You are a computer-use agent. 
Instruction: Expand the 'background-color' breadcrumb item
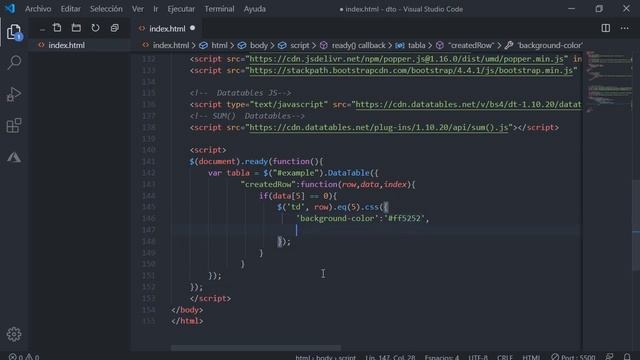[x=550, y=45]
